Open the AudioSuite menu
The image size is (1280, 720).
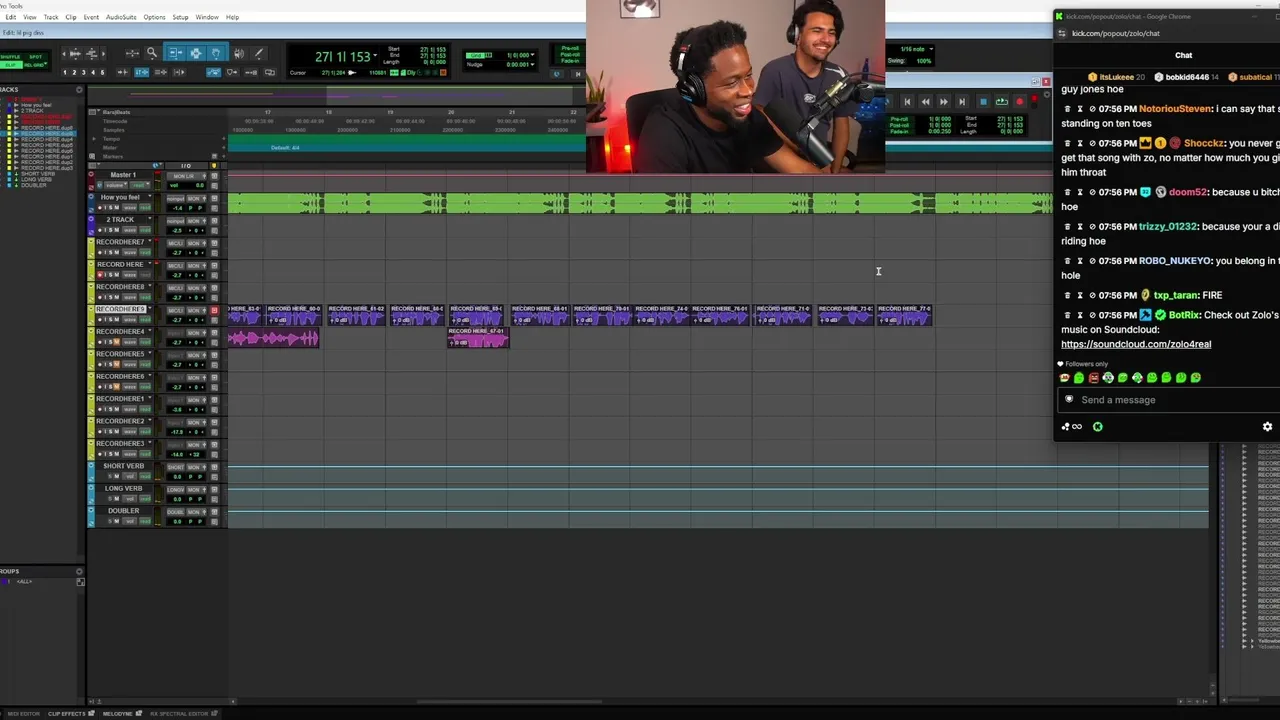tap(121, 17)
